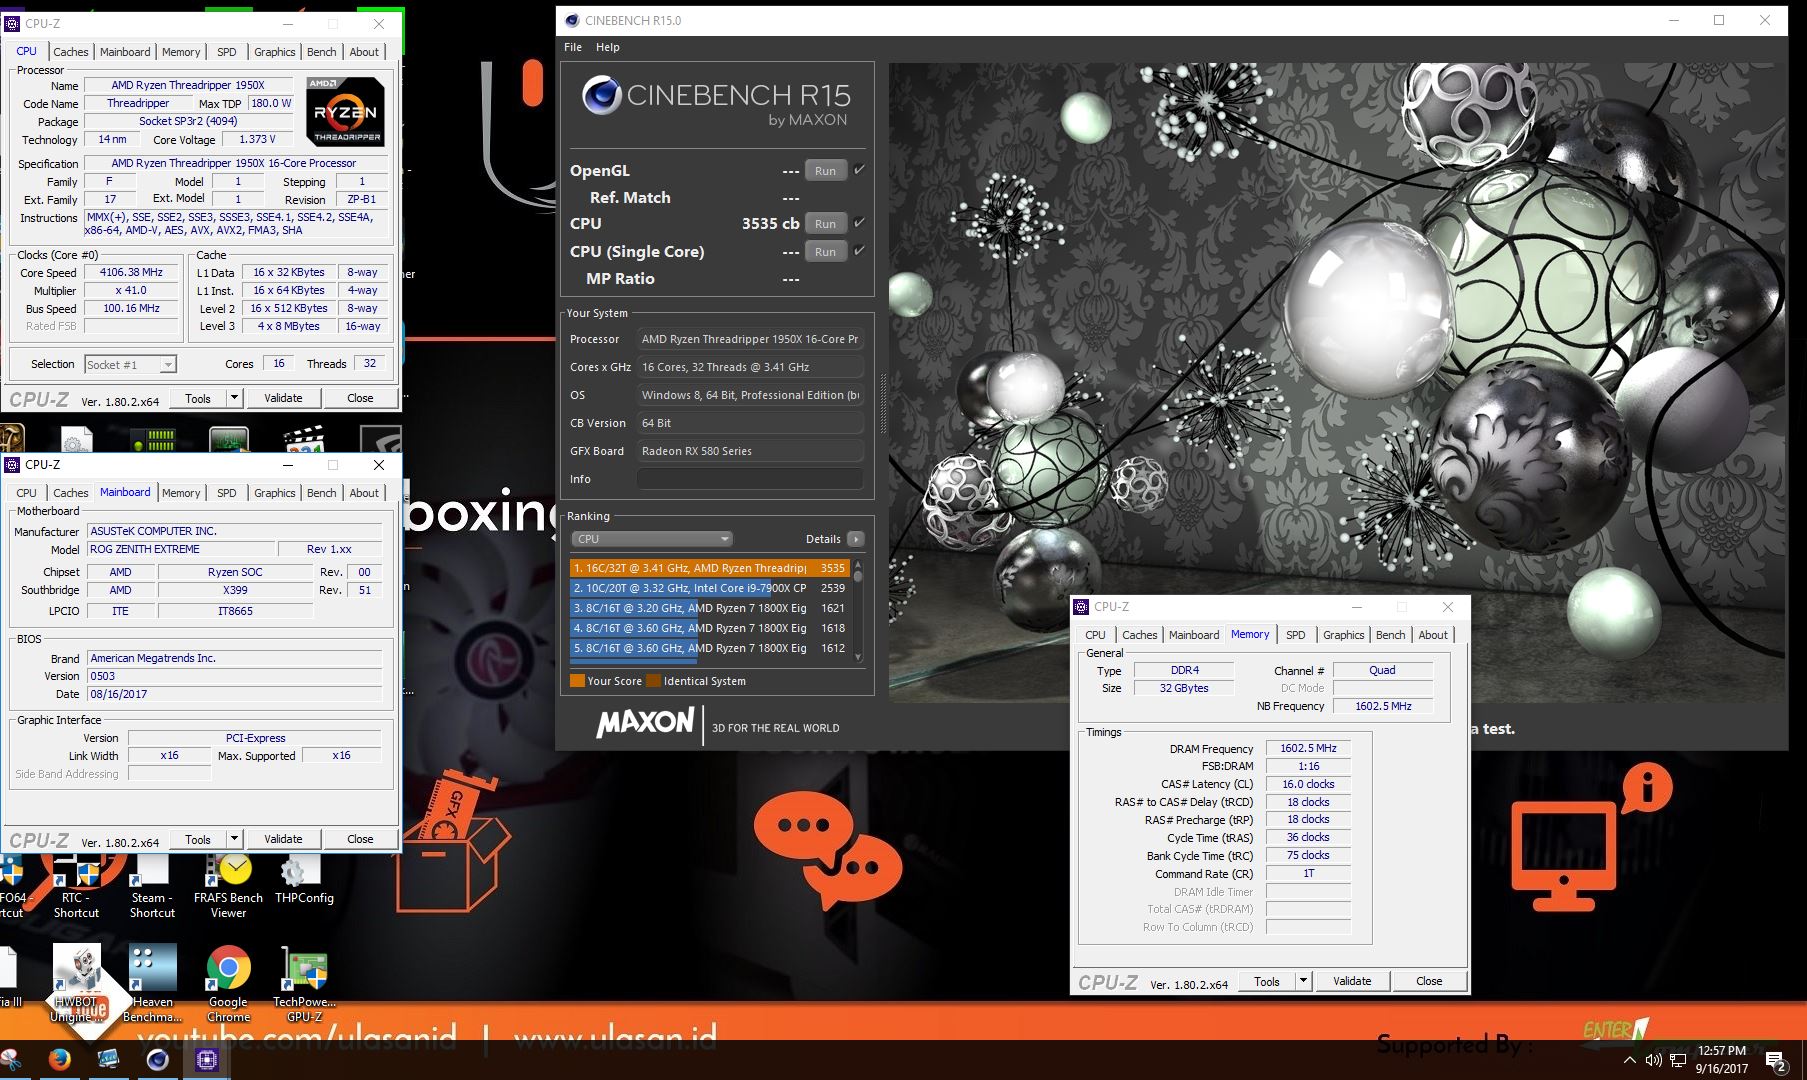This screenshot has width=1807, height=1080.
Task: Click Validate in top CPU-Z window
Action: pos(283,398)
